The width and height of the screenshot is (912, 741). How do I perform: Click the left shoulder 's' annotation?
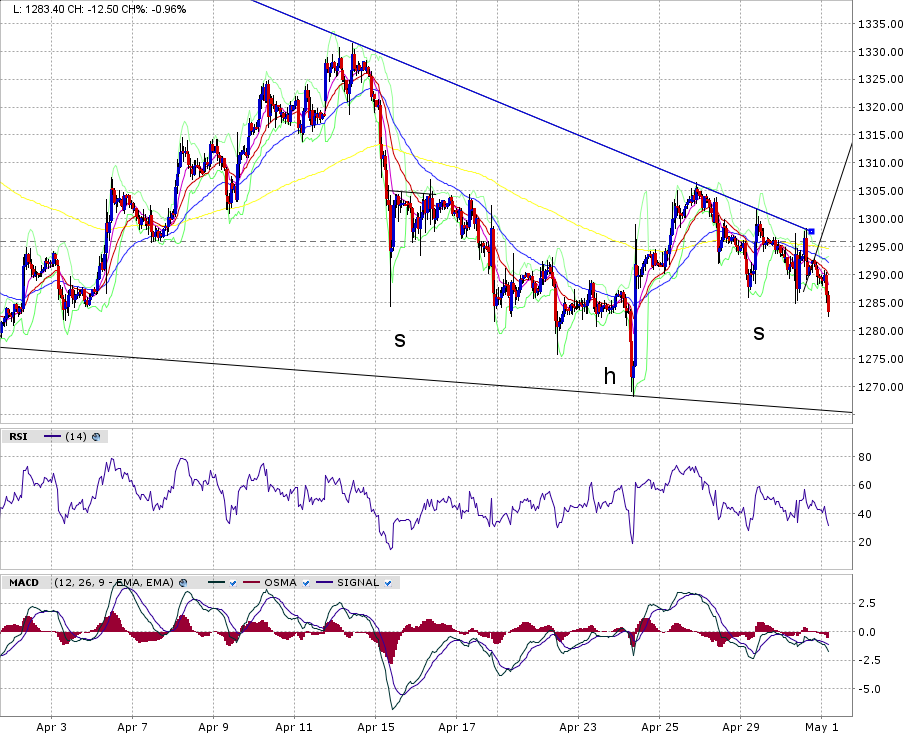coord(399,340)
